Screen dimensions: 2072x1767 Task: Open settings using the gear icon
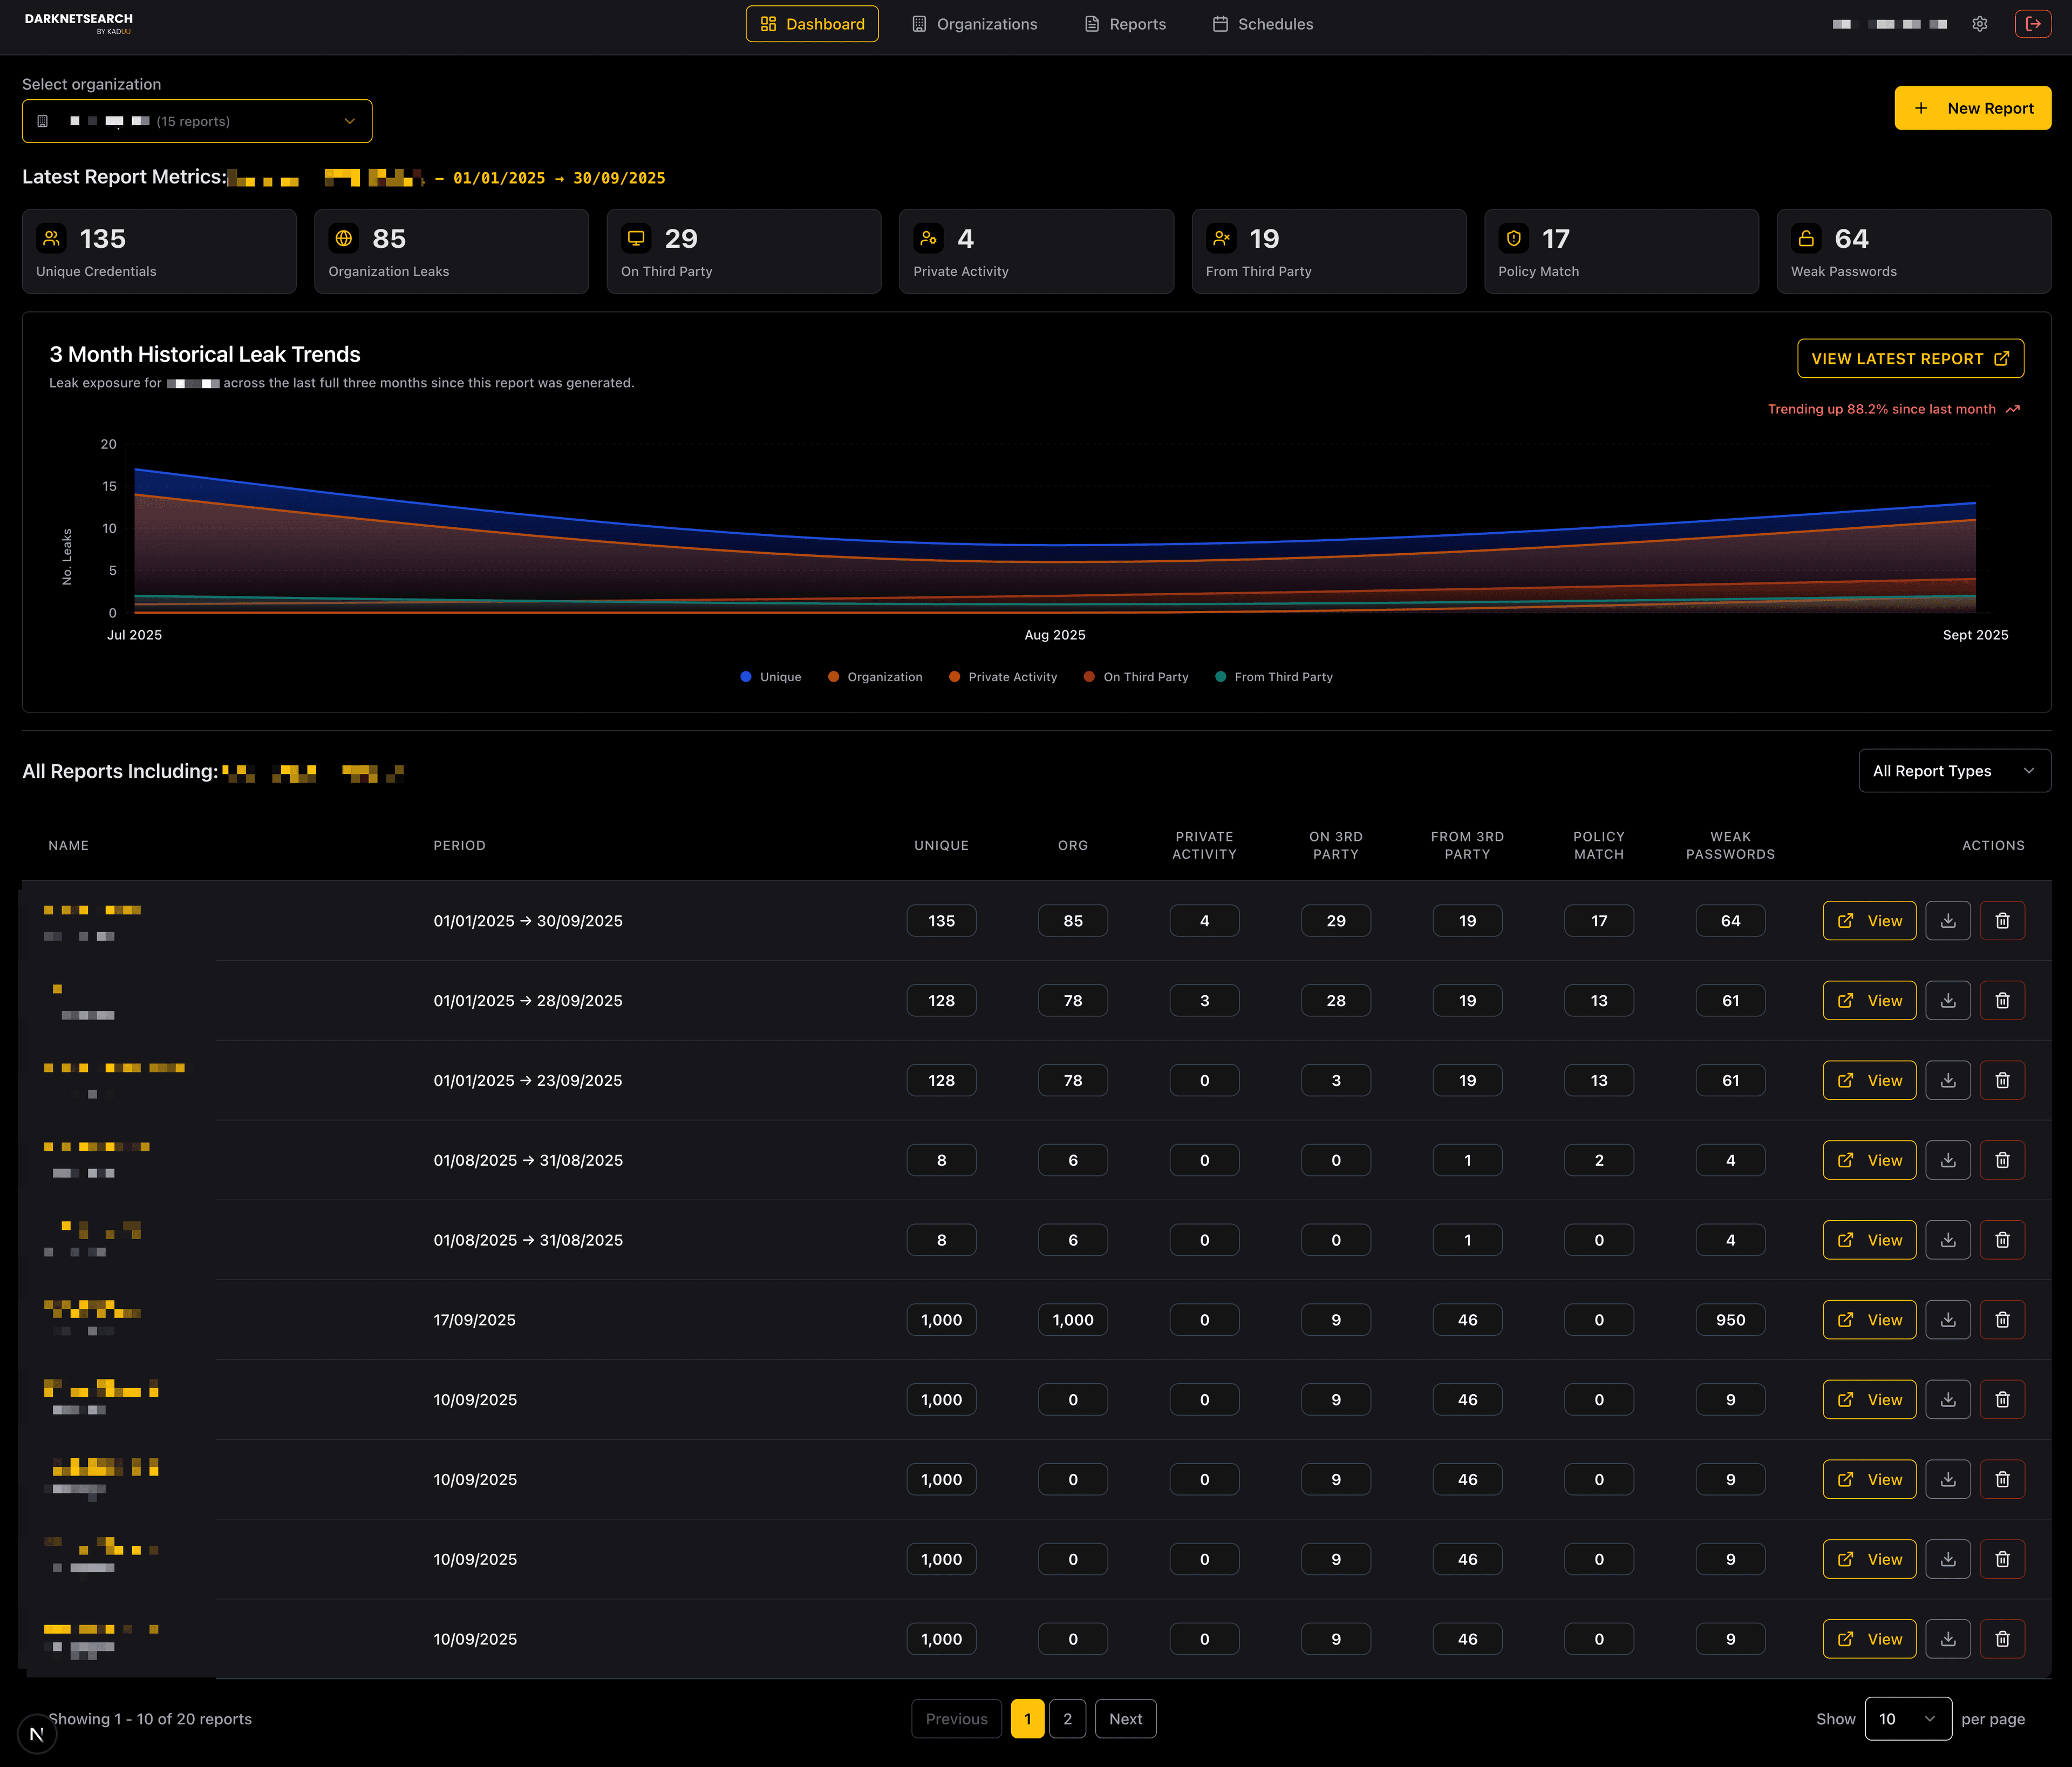point(1980,23)
